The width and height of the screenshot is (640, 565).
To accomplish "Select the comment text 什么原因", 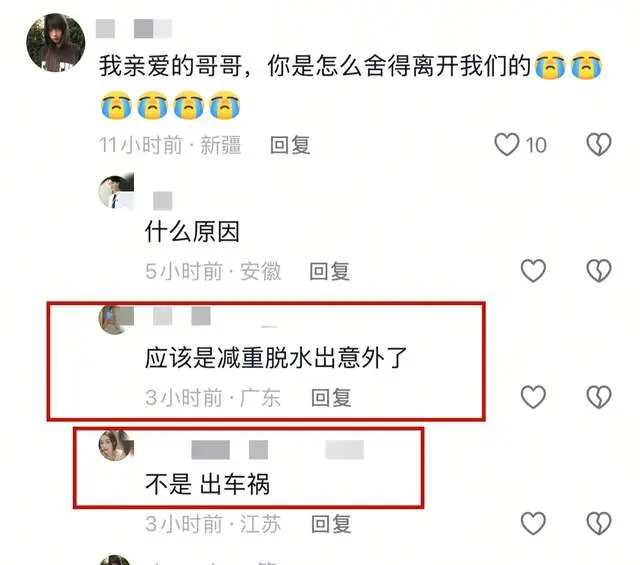I will point(192,232).
